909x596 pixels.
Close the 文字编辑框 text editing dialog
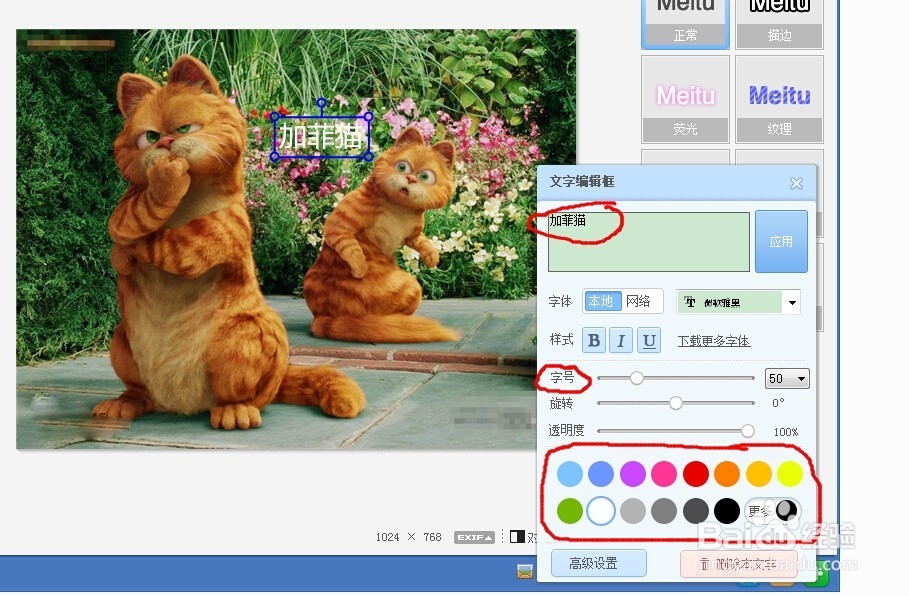(x=796, y=183)
